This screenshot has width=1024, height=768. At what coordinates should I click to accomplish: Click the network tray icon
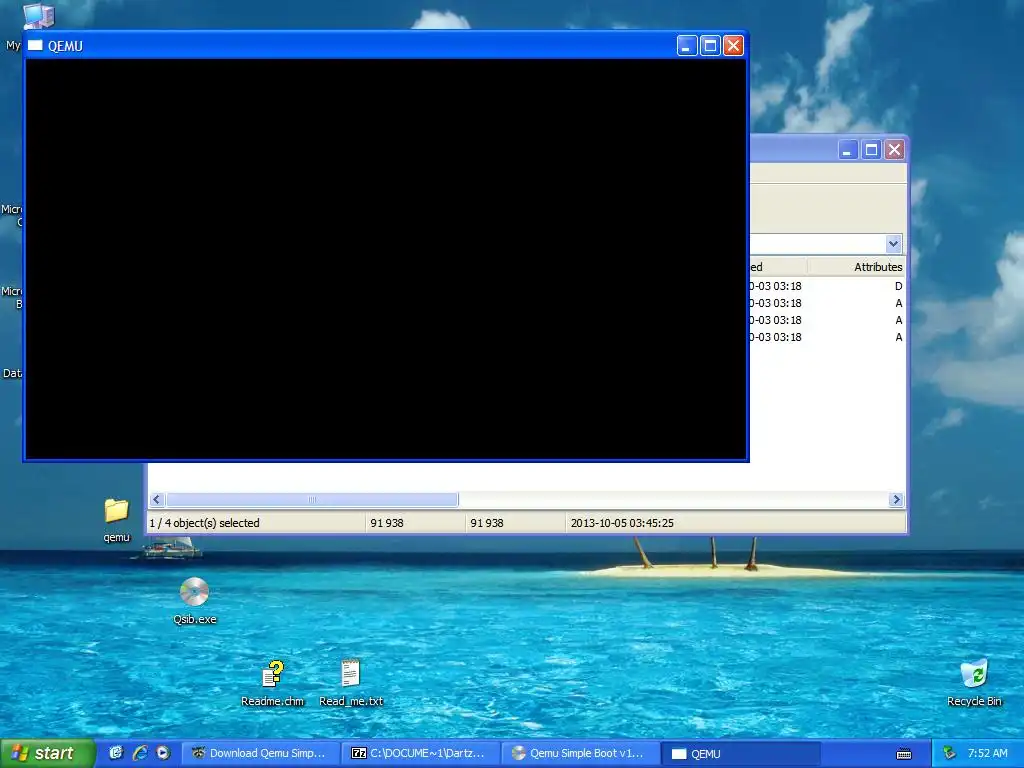click(x=950, y=753)
